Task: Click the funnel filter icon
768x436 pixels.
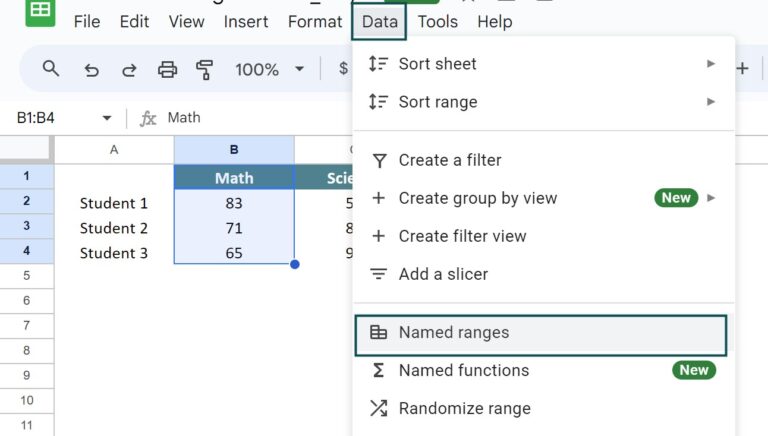Action: (379, 160)
